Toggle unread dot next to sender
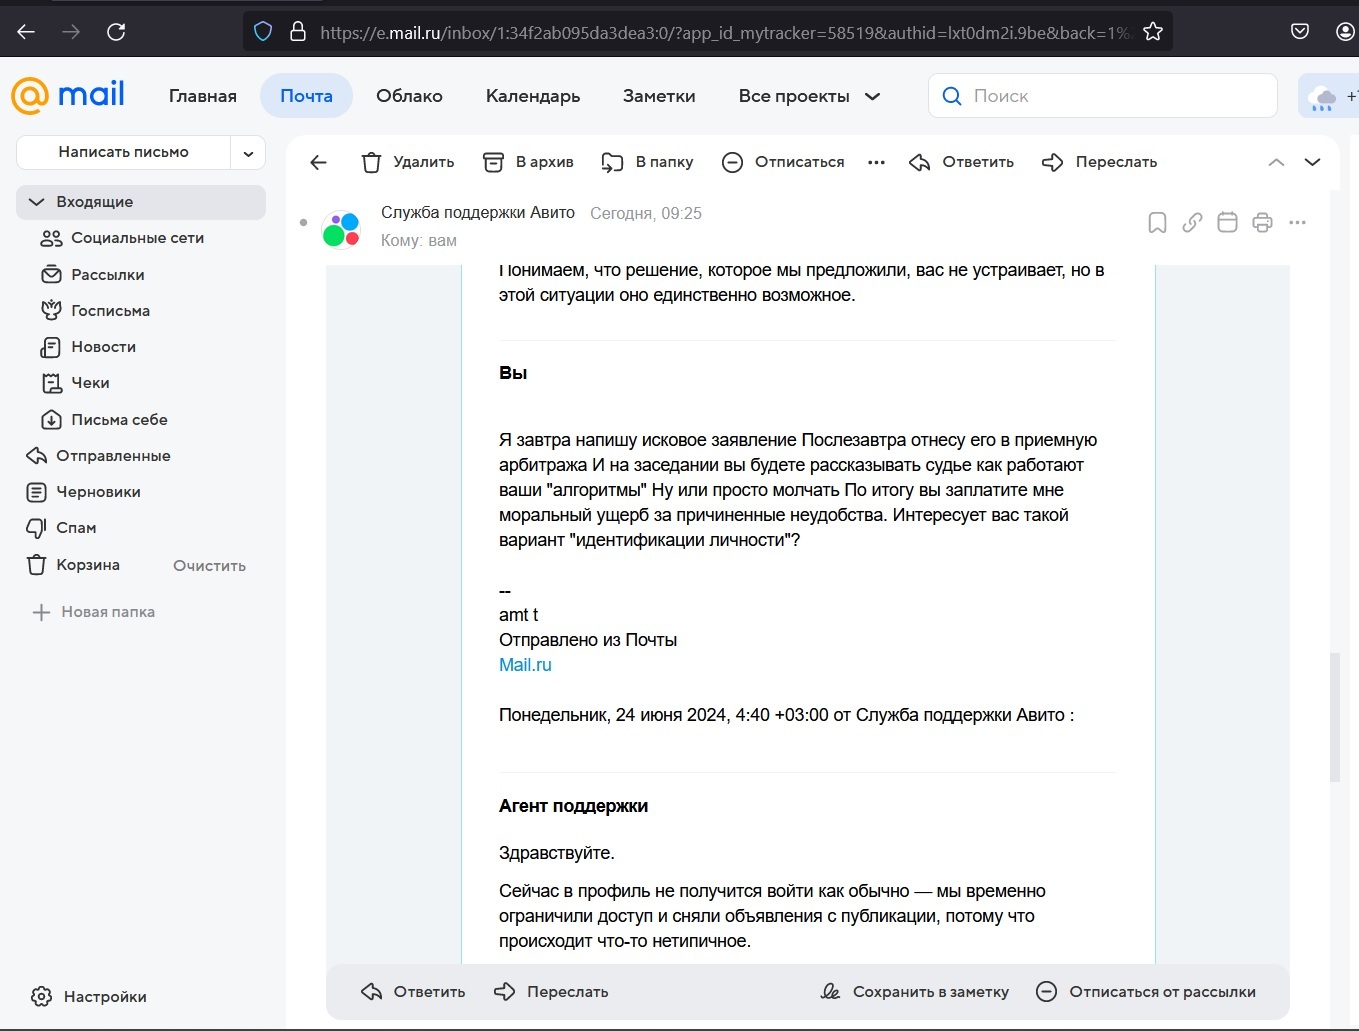Image resolution: width=1359 pixels, height=1031 pixels. pyautogui.click(x=303, y=222)
